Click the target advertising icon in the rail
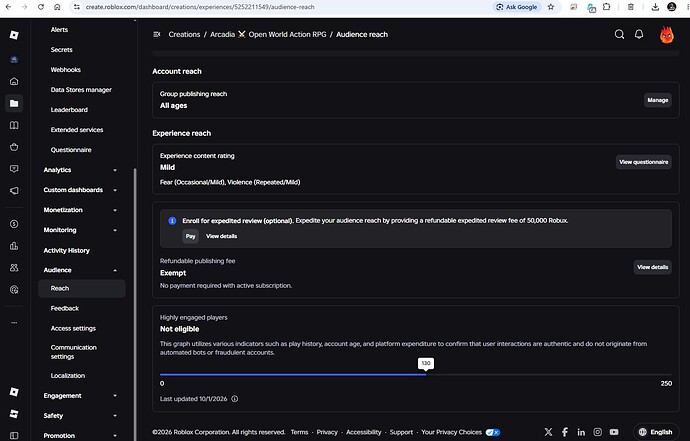 coord(14,290)
